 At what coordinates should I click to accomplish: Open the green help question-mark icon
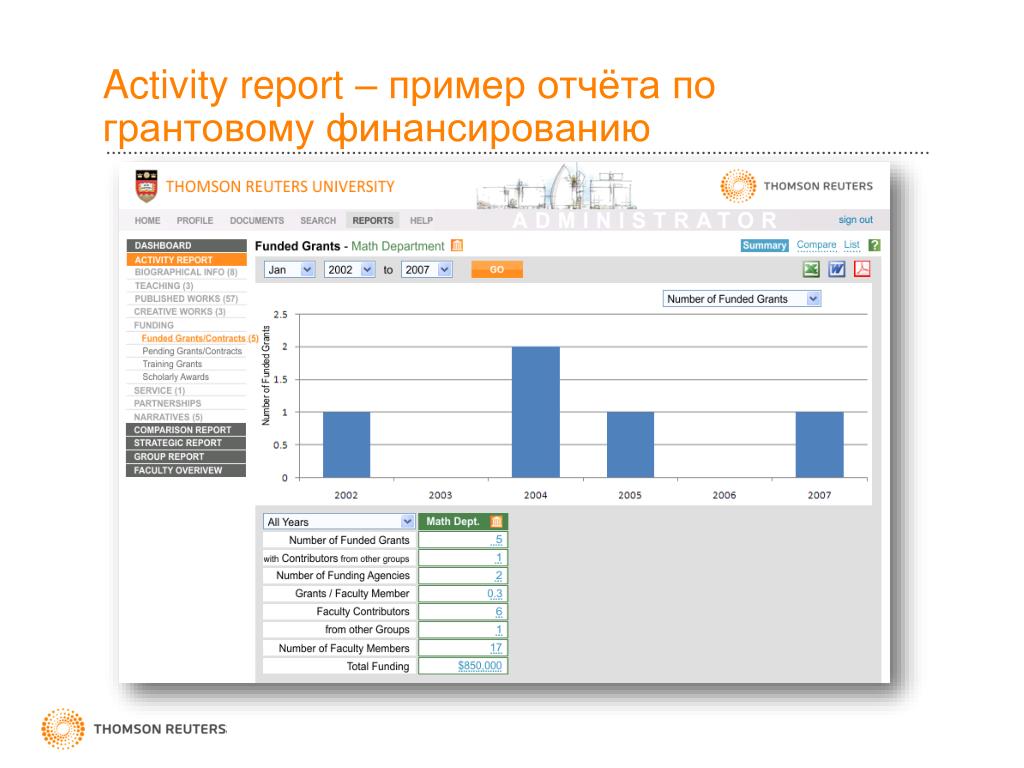[x=874, y=246]
